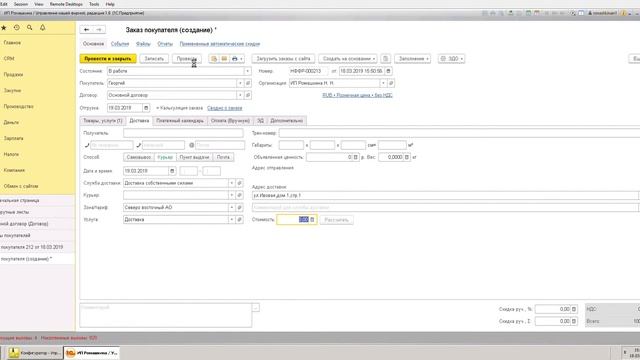This screenshot has height=360, width=640.
Task: Open the Договор record link icon
Action: click(248, 95)
